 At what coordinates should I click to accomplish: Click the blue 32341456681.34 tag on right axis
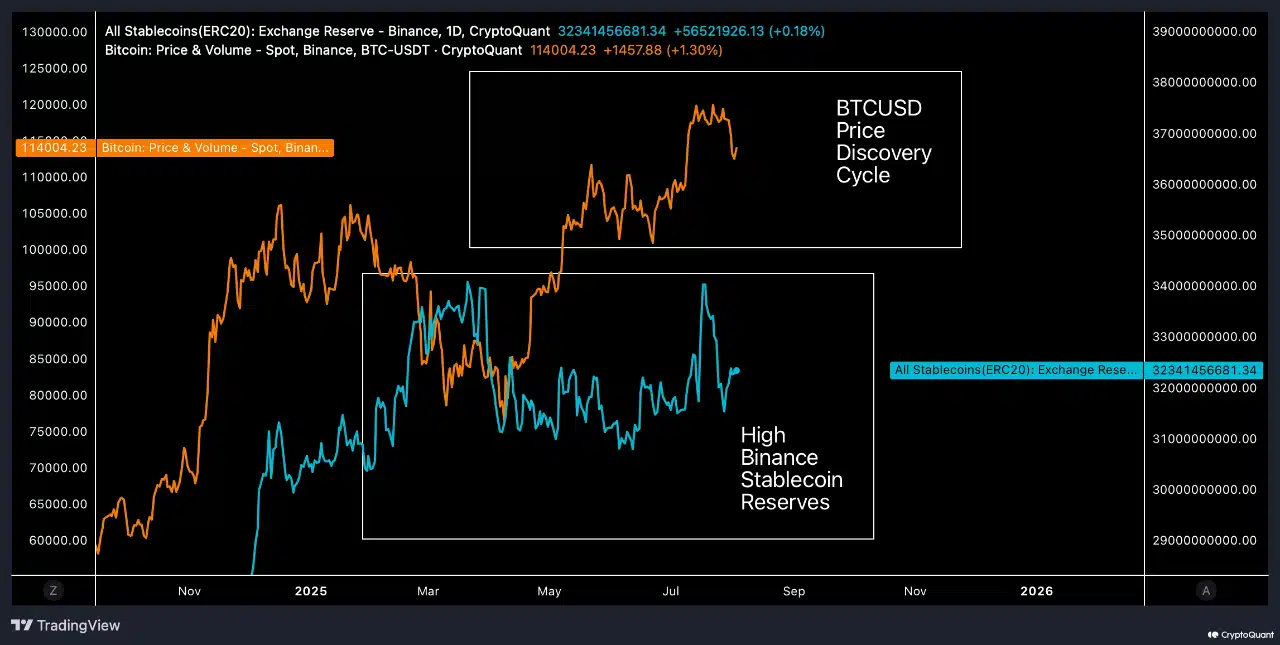tap(1203, 370)
